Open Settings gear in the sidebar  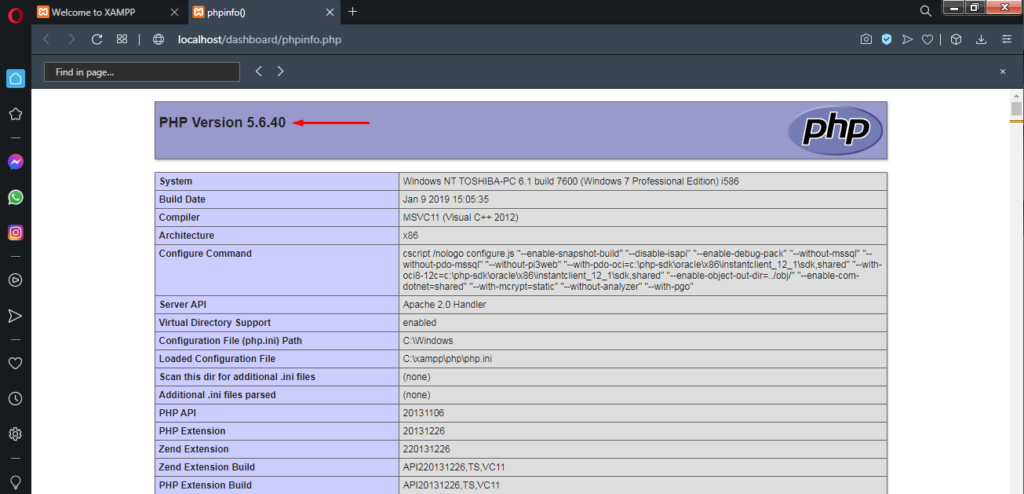pyautogui.click(x=16, y=434)
